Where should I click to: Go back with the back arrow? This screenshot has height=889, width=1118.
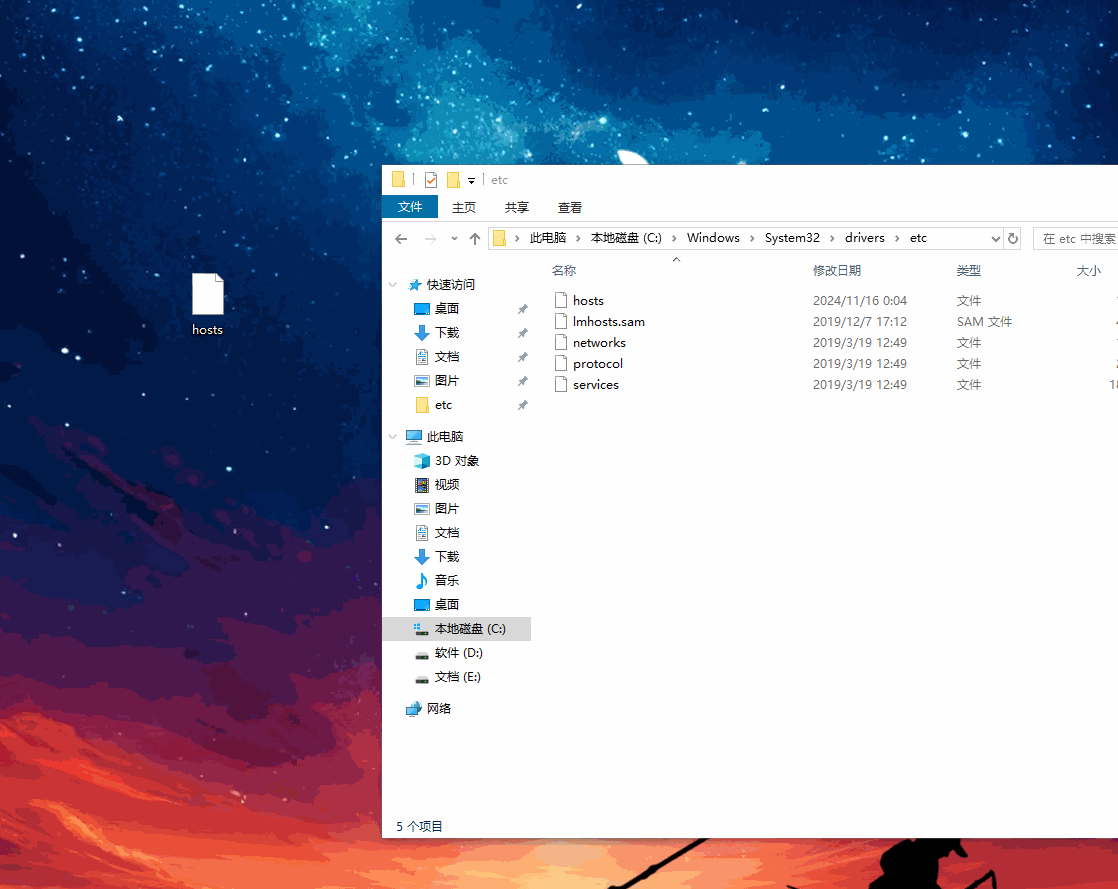point(401,239)
